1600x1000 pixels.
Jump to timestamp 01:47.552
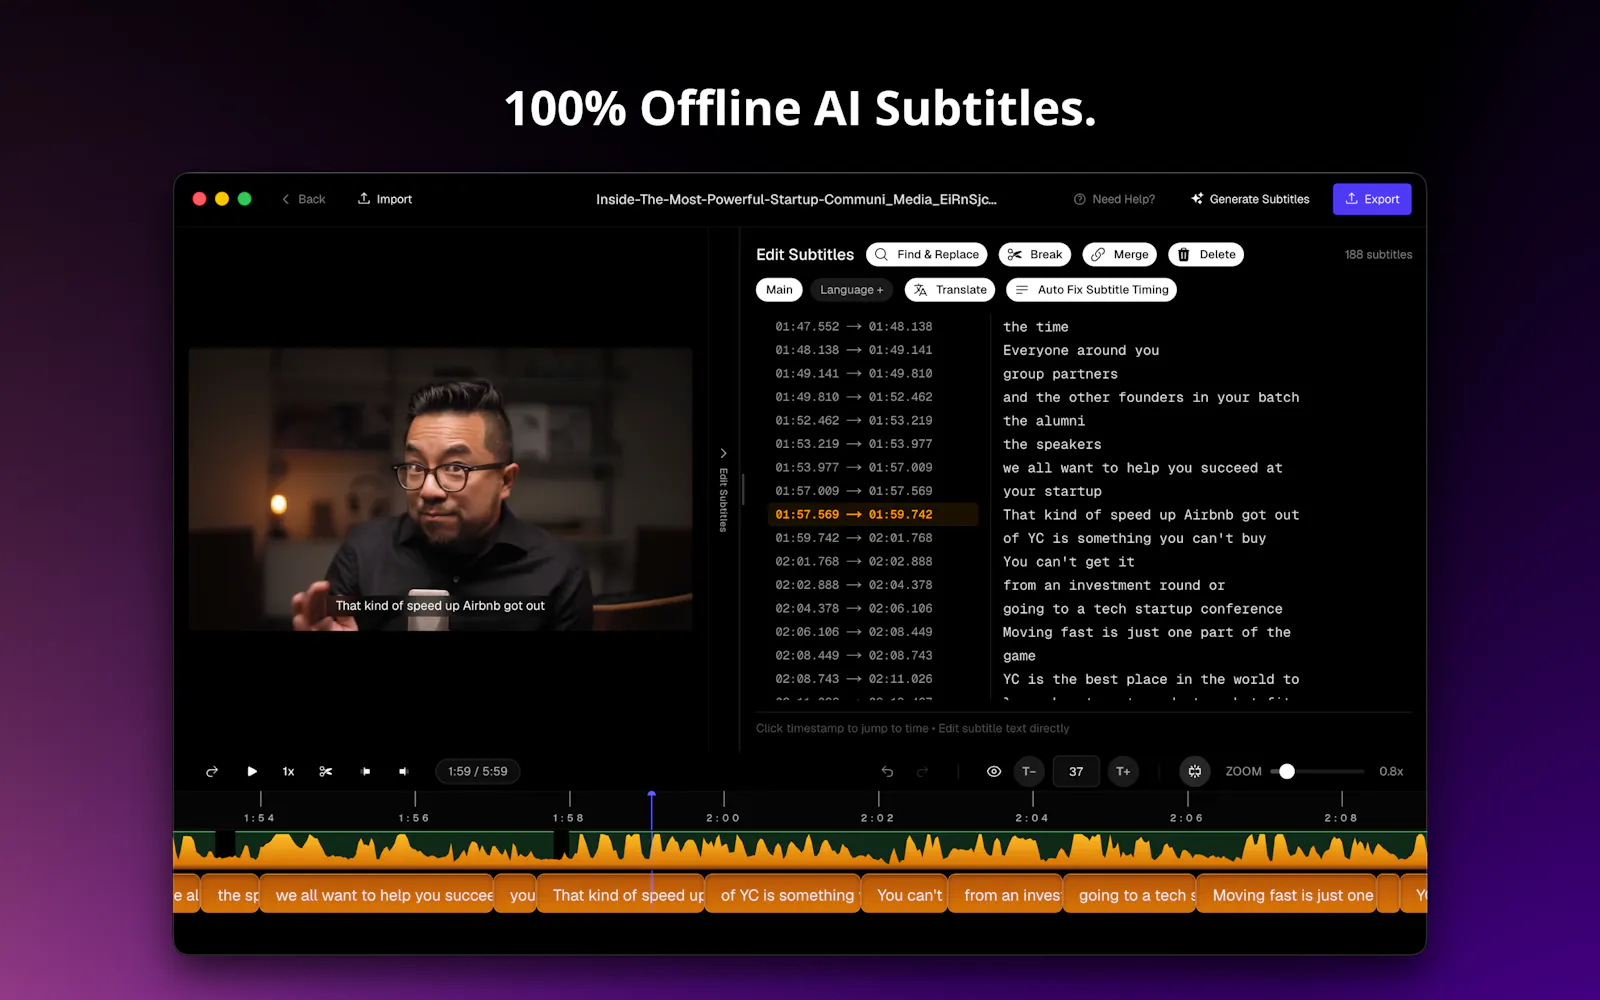tap(807, 327)
